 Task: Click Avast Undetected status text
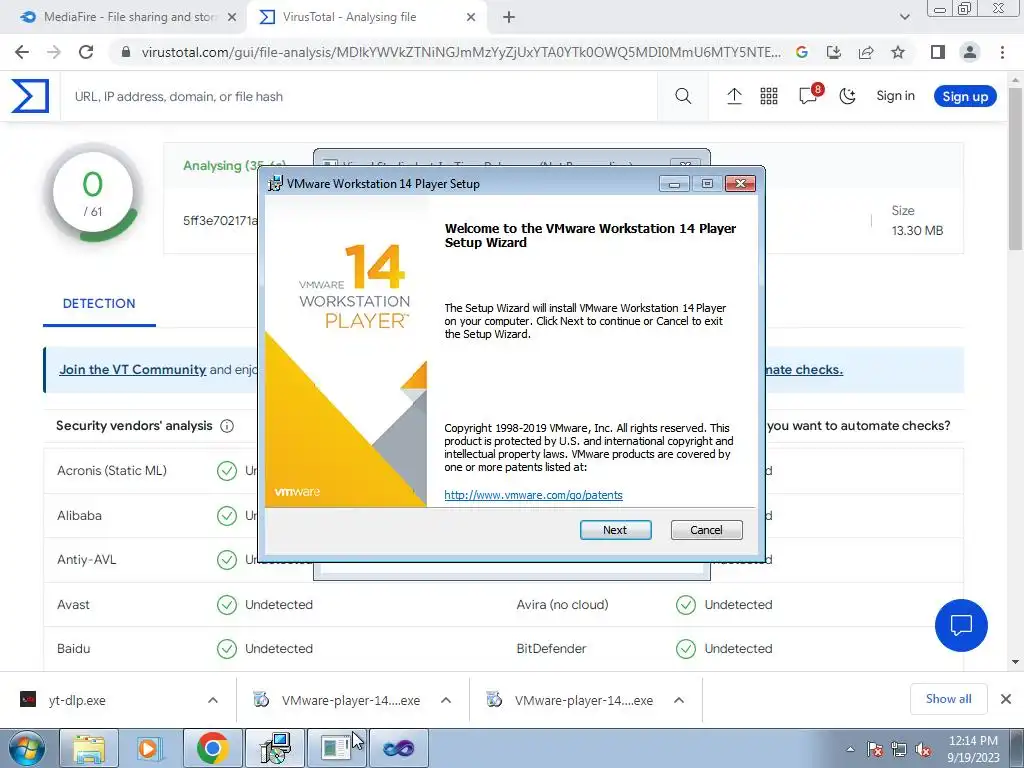tap(279, 605)
